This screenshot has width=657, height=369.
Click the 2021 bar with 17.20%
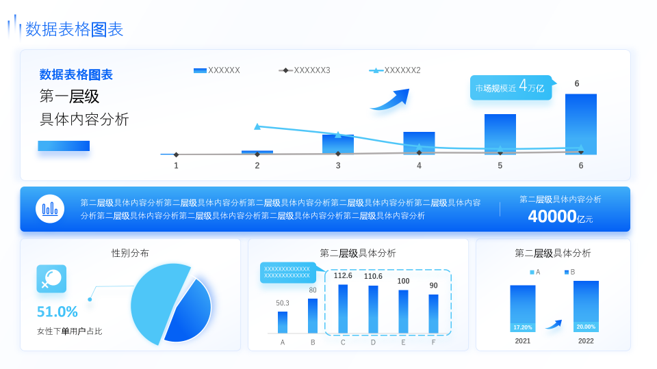522,308
